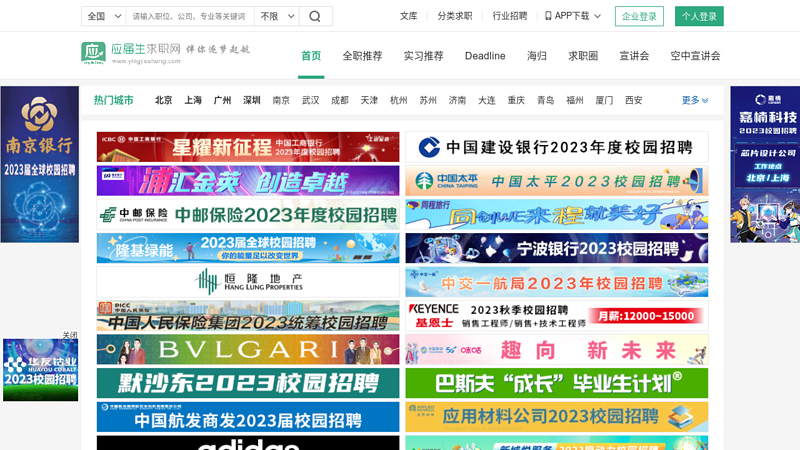The height and width of the screenshot is (450, 800).
Task: Select the 海归 tab
Action: pos(537,56)
